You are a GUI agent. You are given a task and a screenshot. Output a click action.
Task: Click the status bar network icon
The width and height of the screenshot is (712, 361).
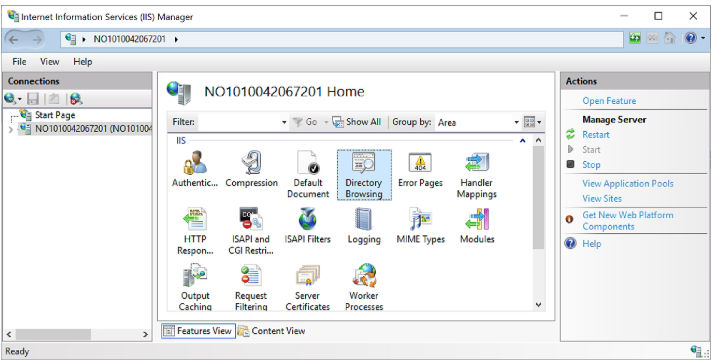(695, 351)
